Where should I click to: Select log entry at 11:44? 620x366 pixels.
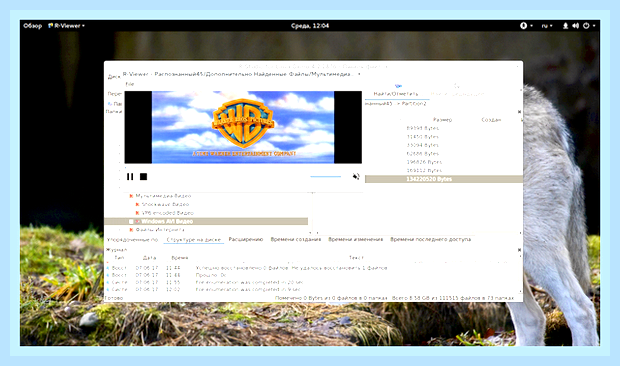(312, 268)
